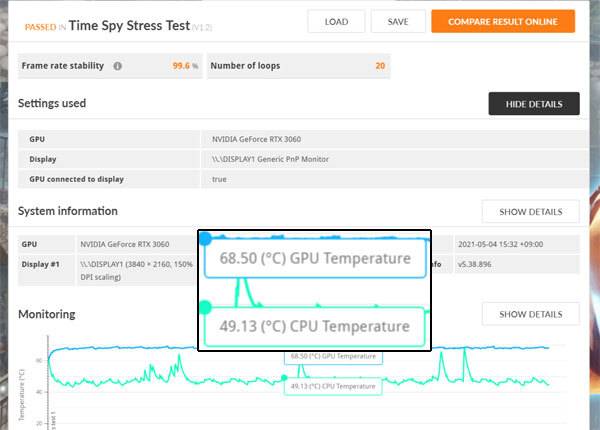Expand System information with SHOW DETAILS
Viewport: 600px width, 430px height.
click(x=530, y=211)
